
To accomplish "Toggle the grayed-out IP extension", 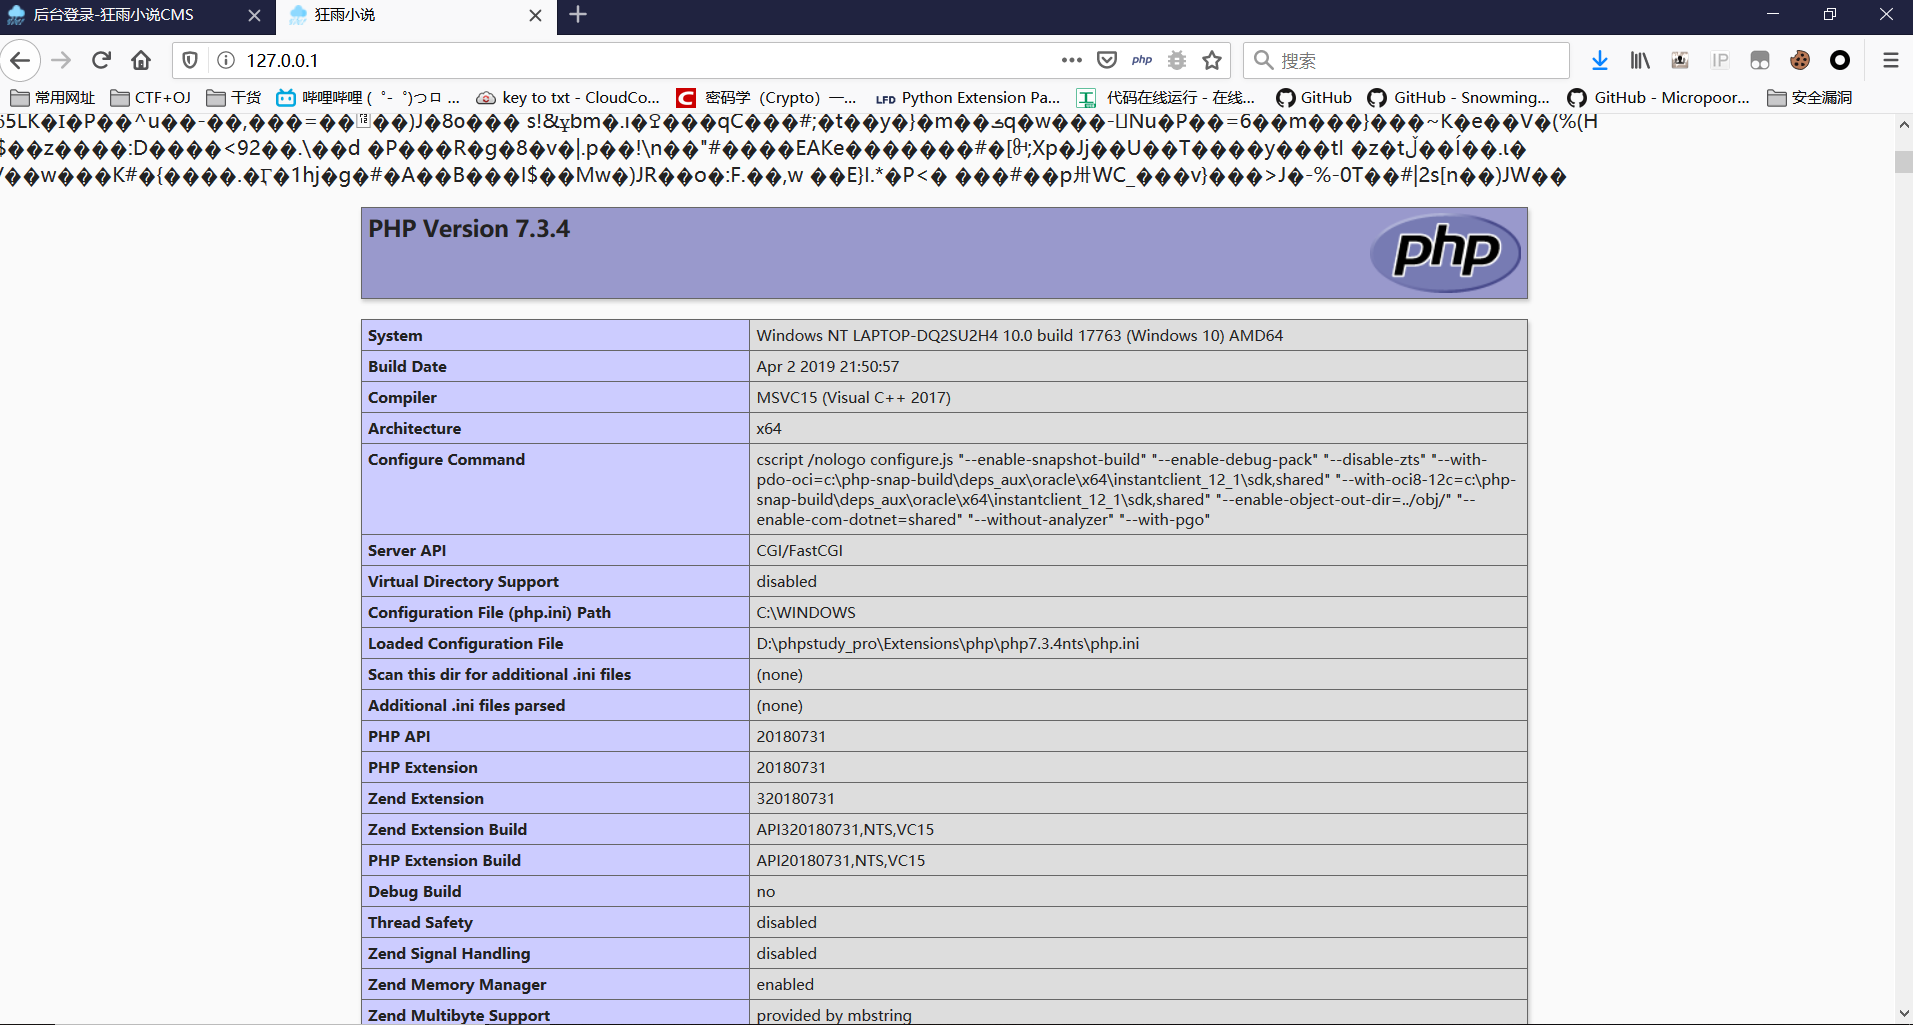I will pos(1720,60).
